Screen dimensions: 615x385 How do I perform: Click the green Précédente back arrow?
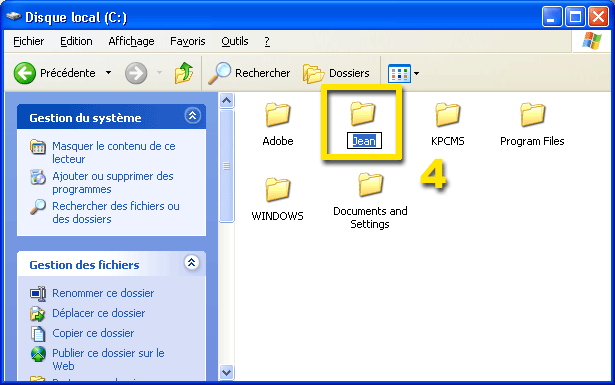(24, 73)
